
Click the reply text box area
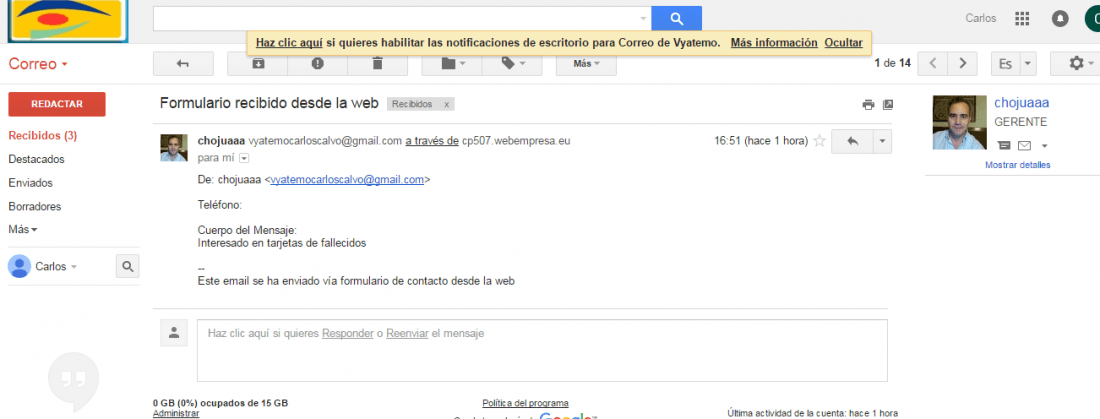pyautogui.click(x=542, y=350)
